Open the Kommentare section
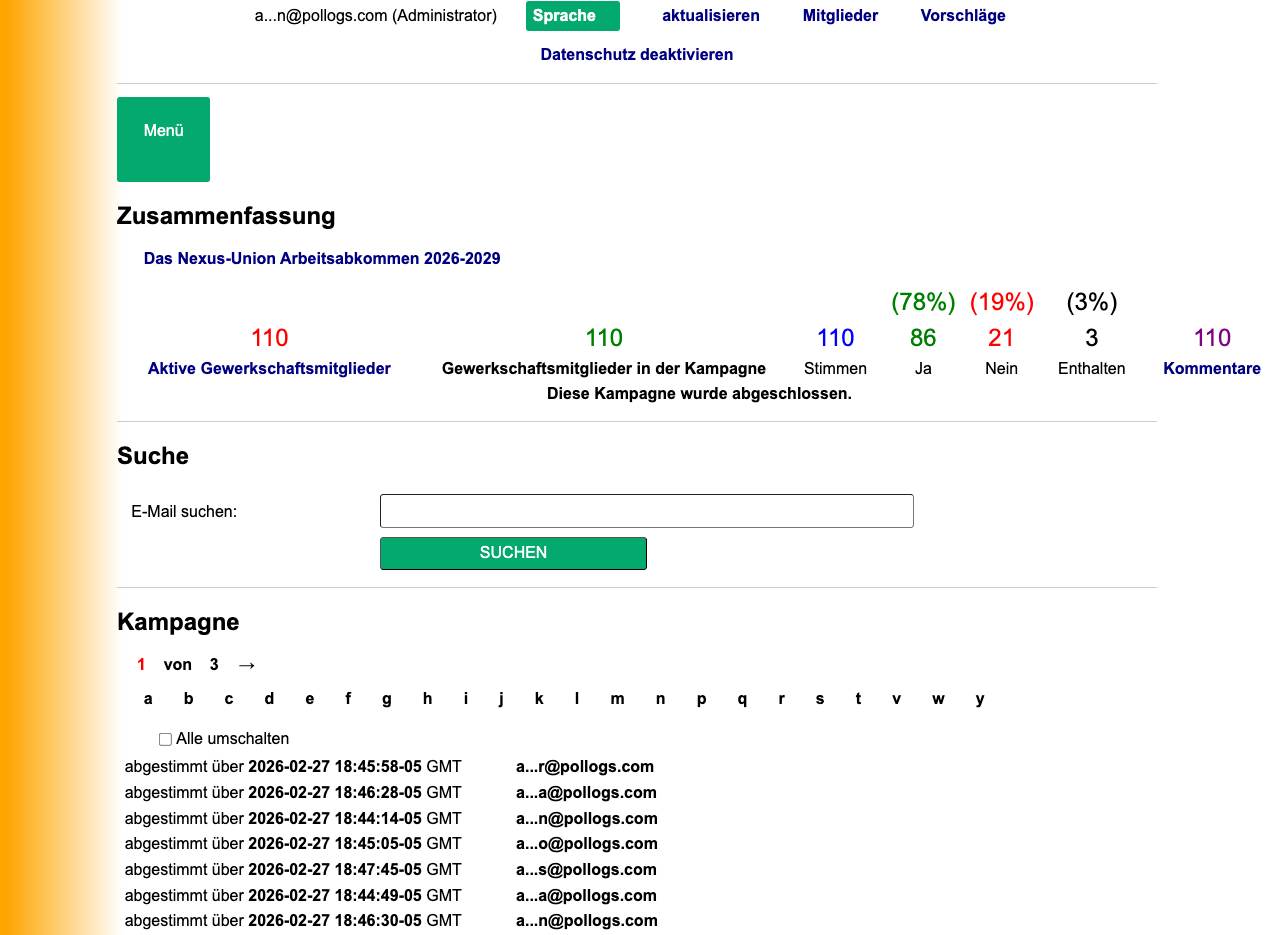Screen dimensions: 1274x935 click(x=1212, y=368)
